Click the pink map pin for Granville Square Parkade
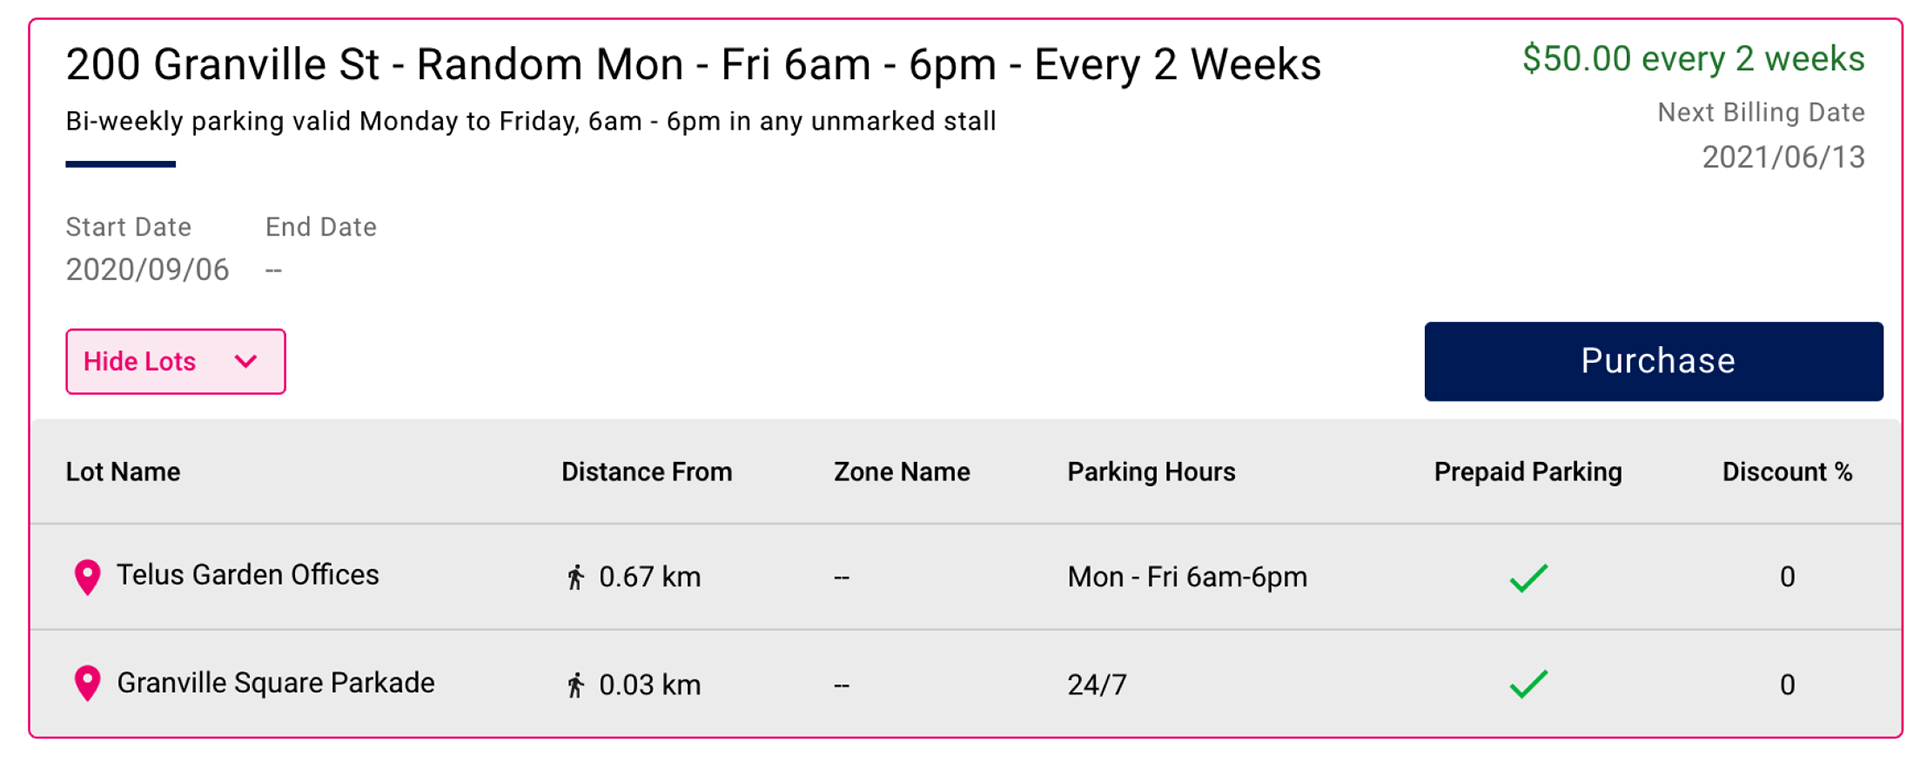Screen dimensions: 1920x762 [88, 684]
